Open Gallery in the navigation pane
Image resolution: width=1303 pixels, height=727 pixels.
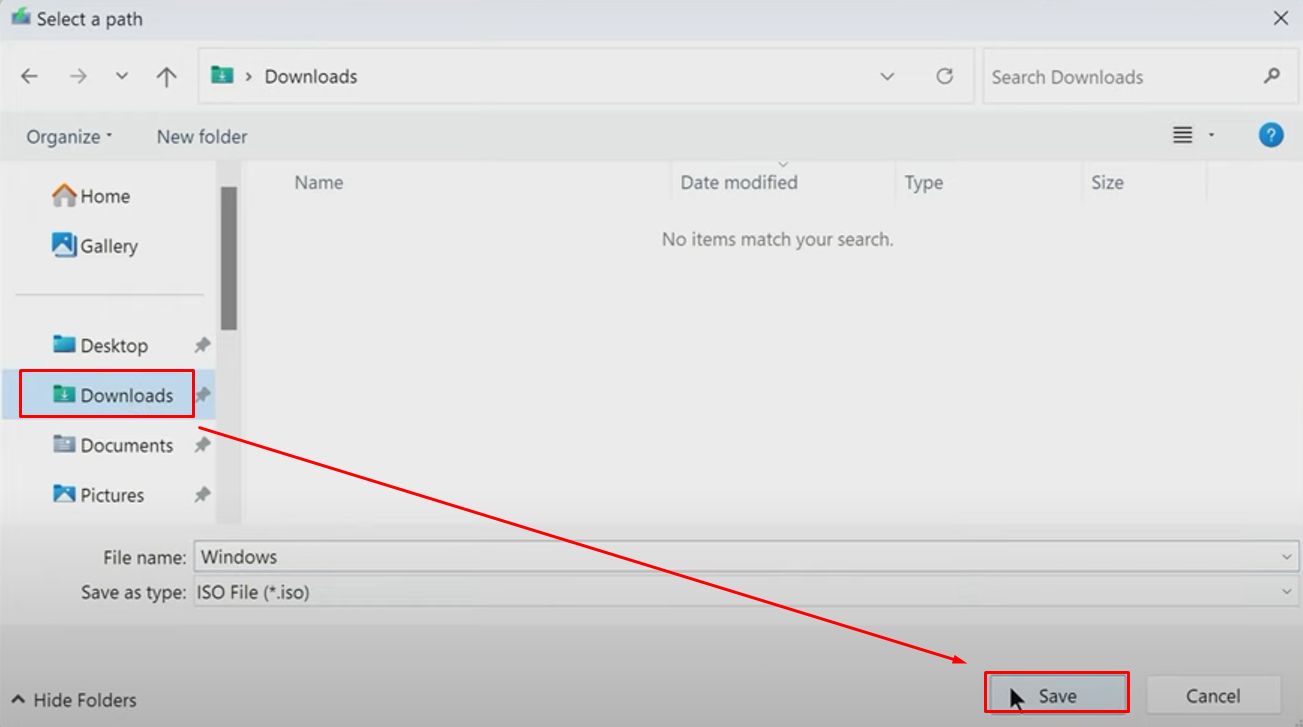pos(108,246)
